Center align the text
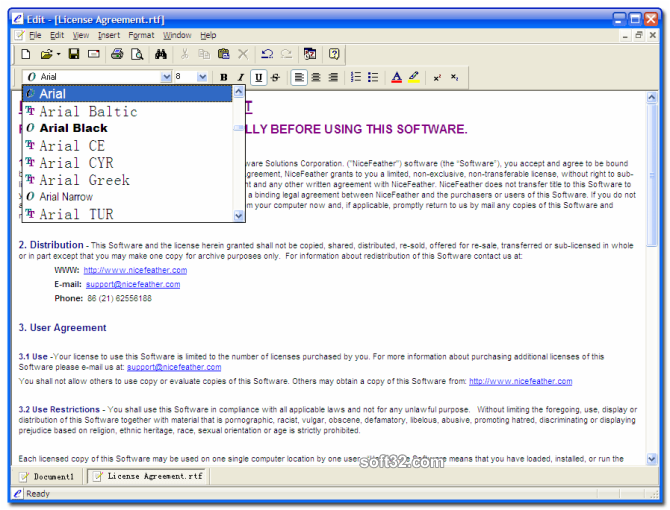 click(x=316, y=77)
